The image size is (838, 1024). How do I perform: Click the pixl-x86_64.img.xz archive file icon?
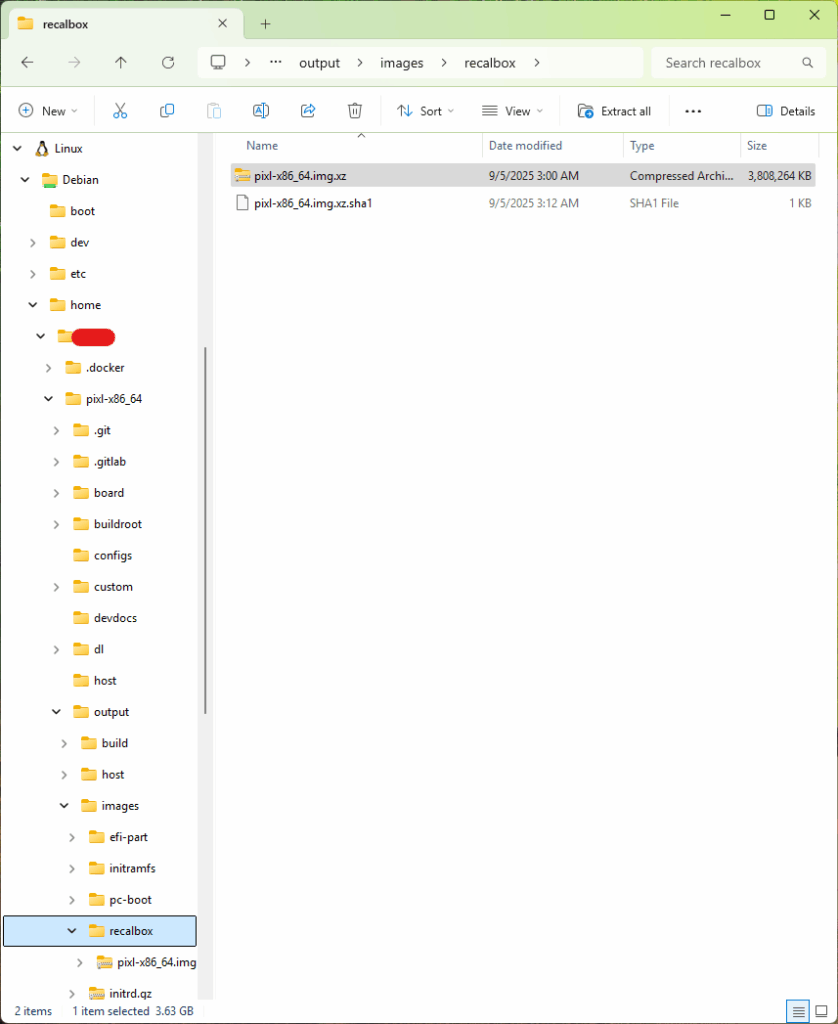point(242,175)
